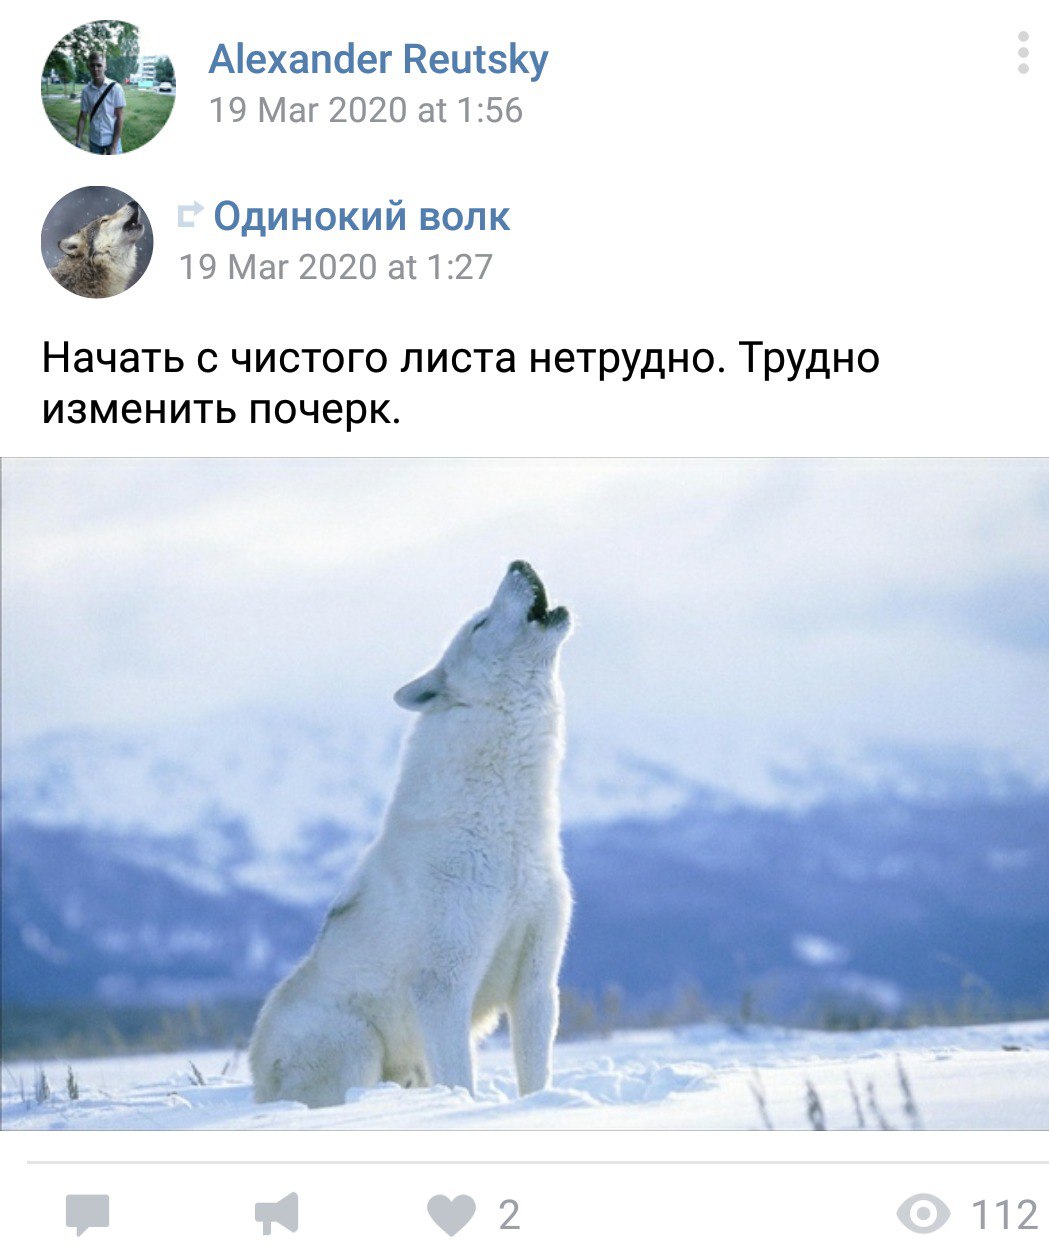Like the post with the heart icon
The width and height of the screenshot is (1049, 1255).
(452, 1216)
